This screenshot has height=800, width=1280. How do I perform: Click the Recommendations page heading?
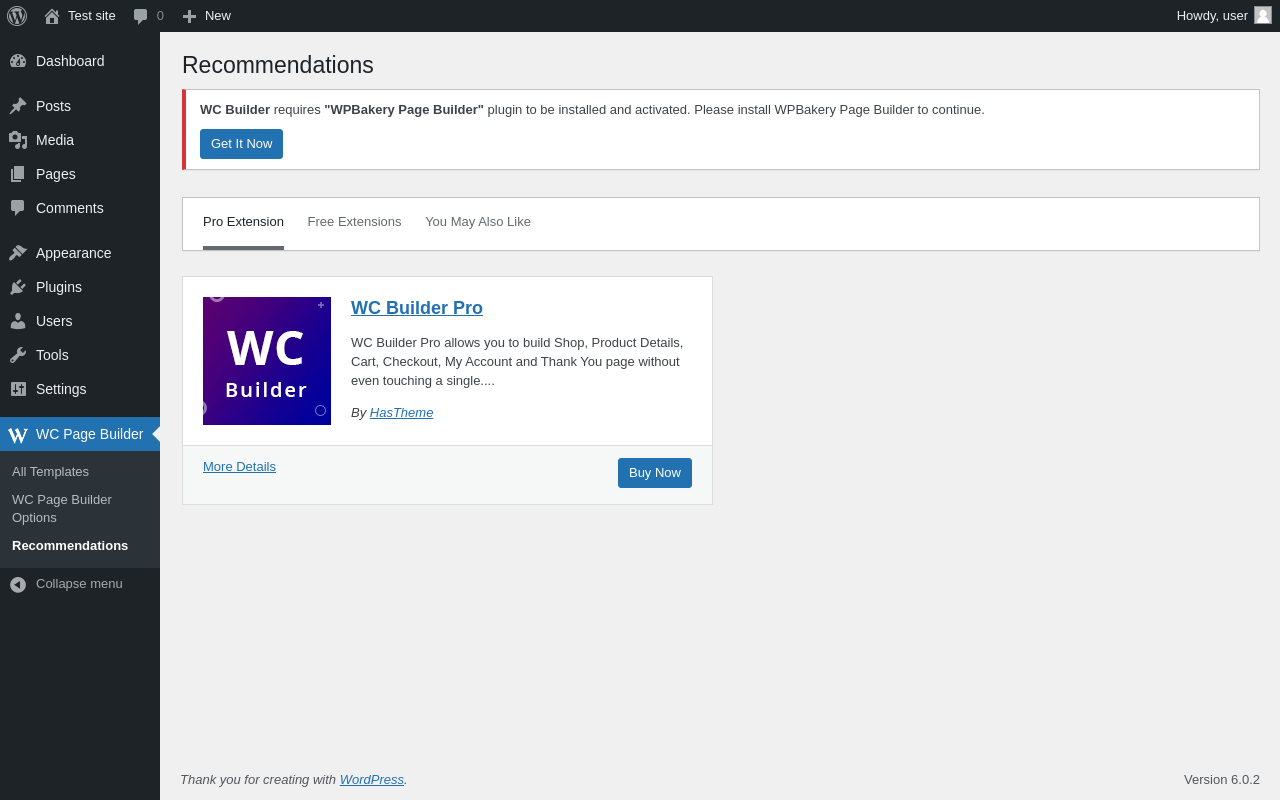(278, 65)
